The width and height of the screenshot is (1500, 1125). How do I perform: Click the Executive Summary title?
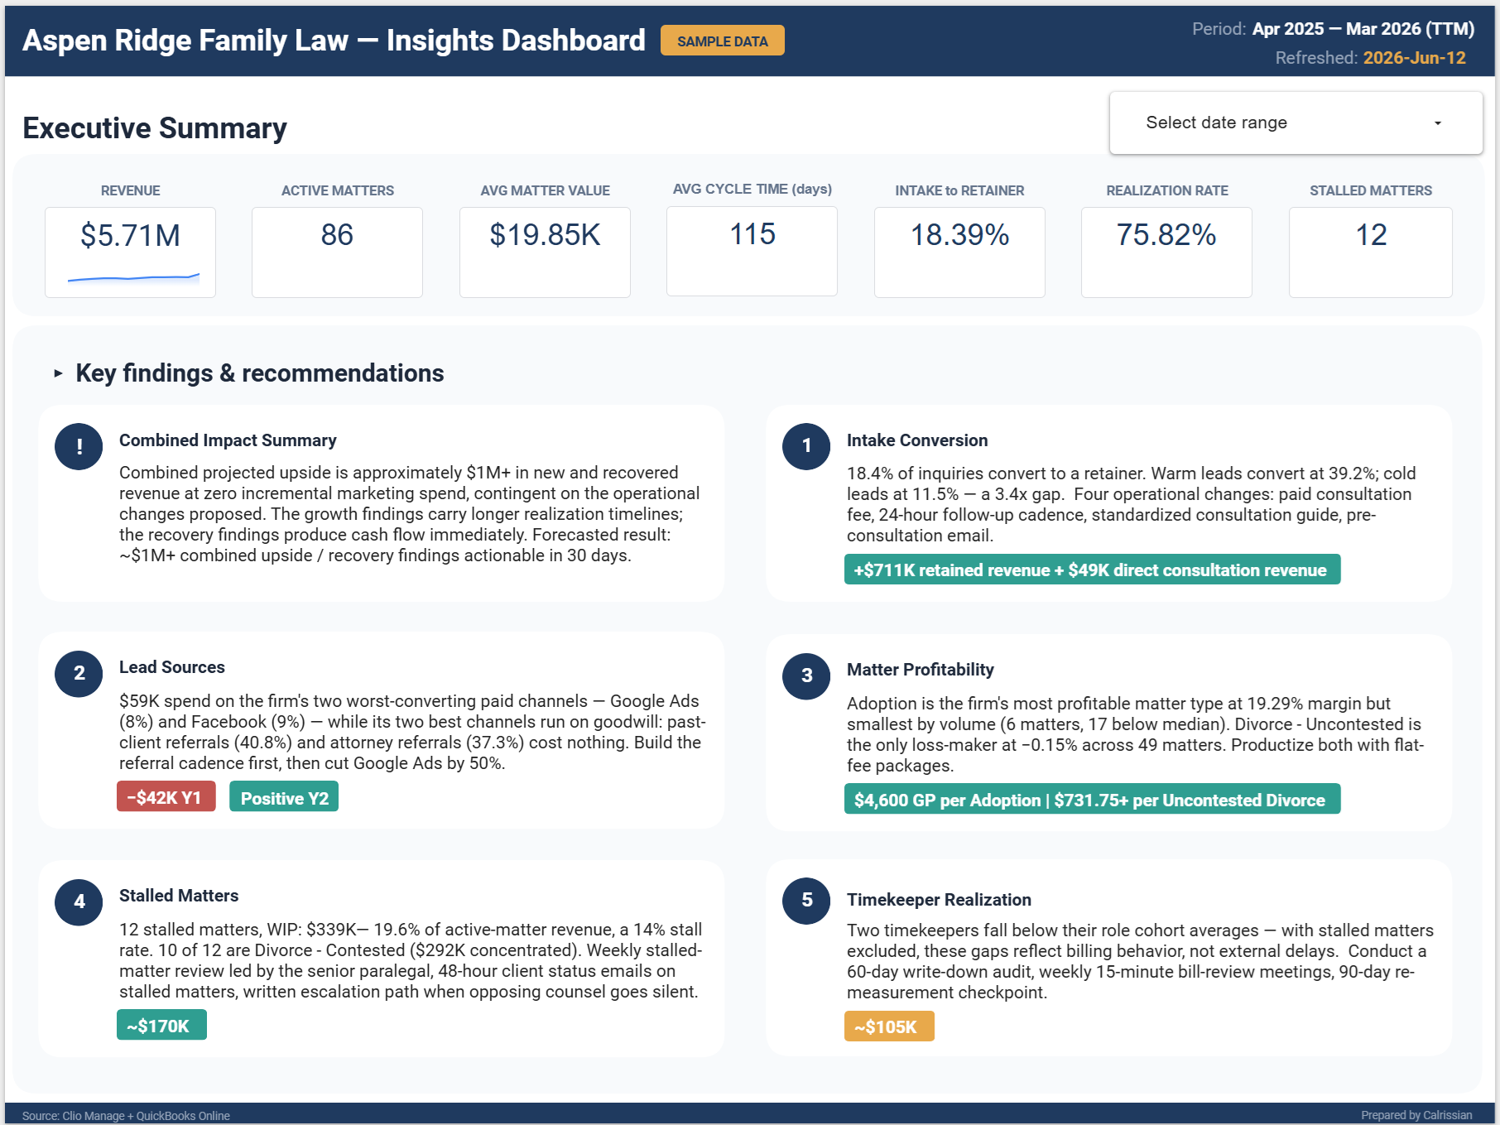pyautogui.click(x=155, y=128)
